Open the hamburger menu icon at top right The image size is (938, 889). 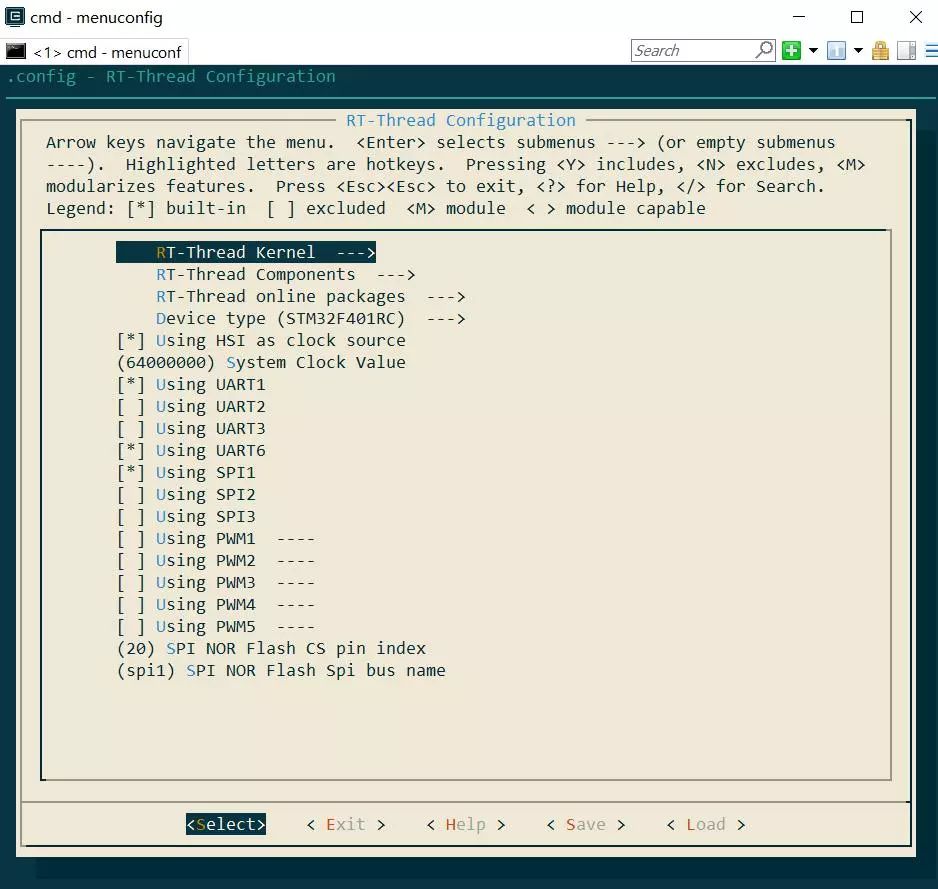point(931,51)
